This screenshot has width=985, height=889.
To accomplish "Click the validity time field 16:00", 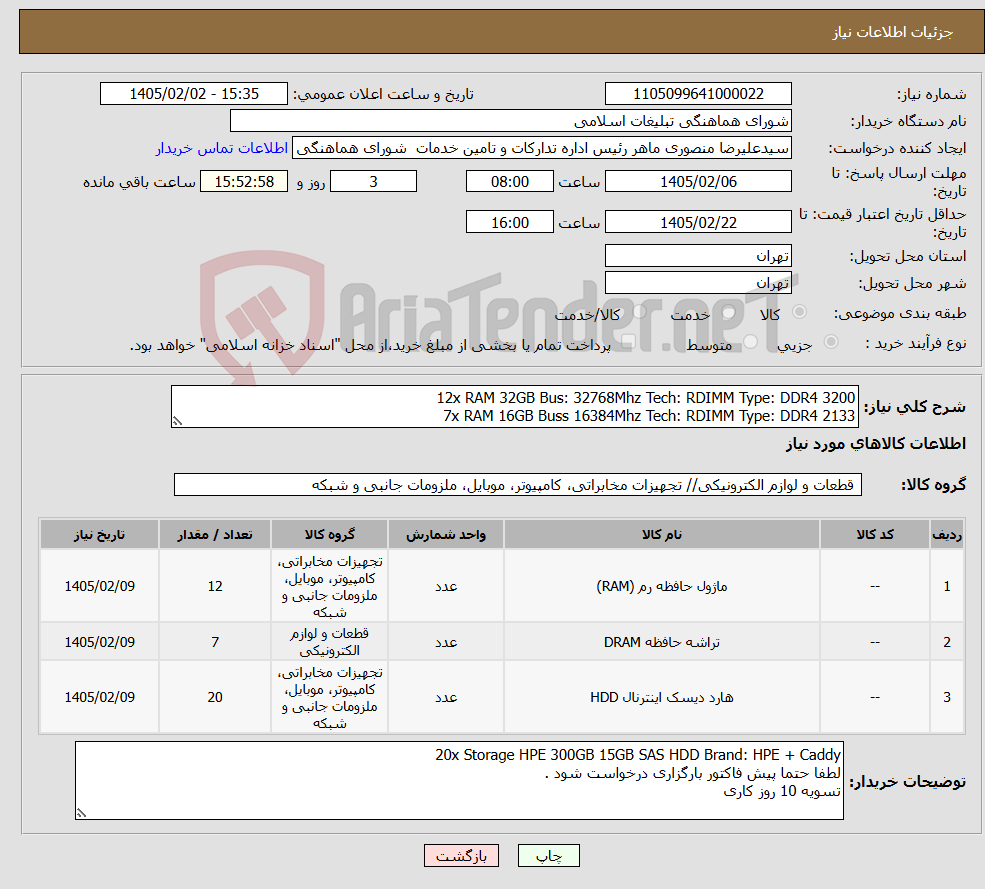I will point(509,222).
